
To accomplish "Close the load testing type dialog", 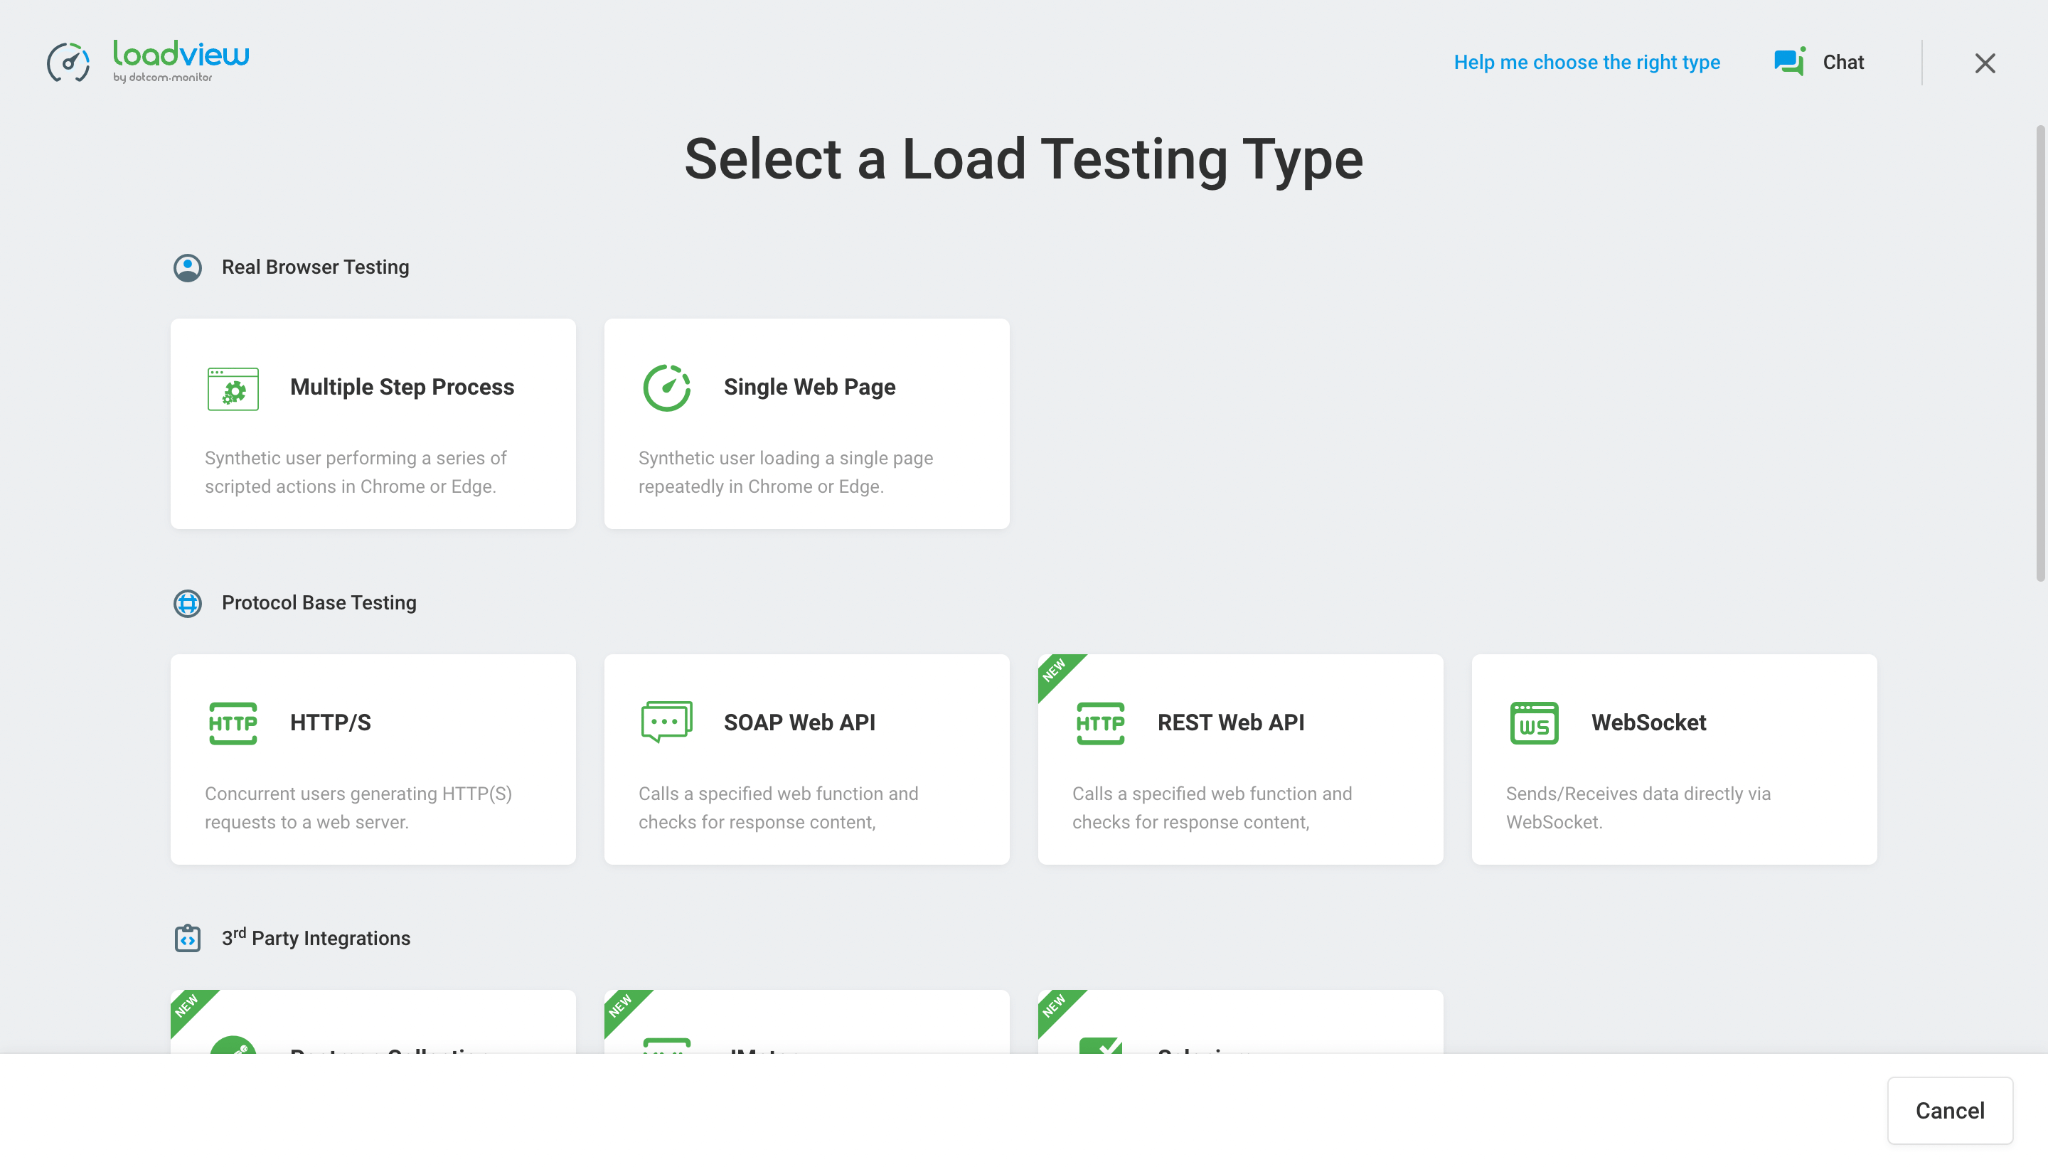I will [1985, 62].
